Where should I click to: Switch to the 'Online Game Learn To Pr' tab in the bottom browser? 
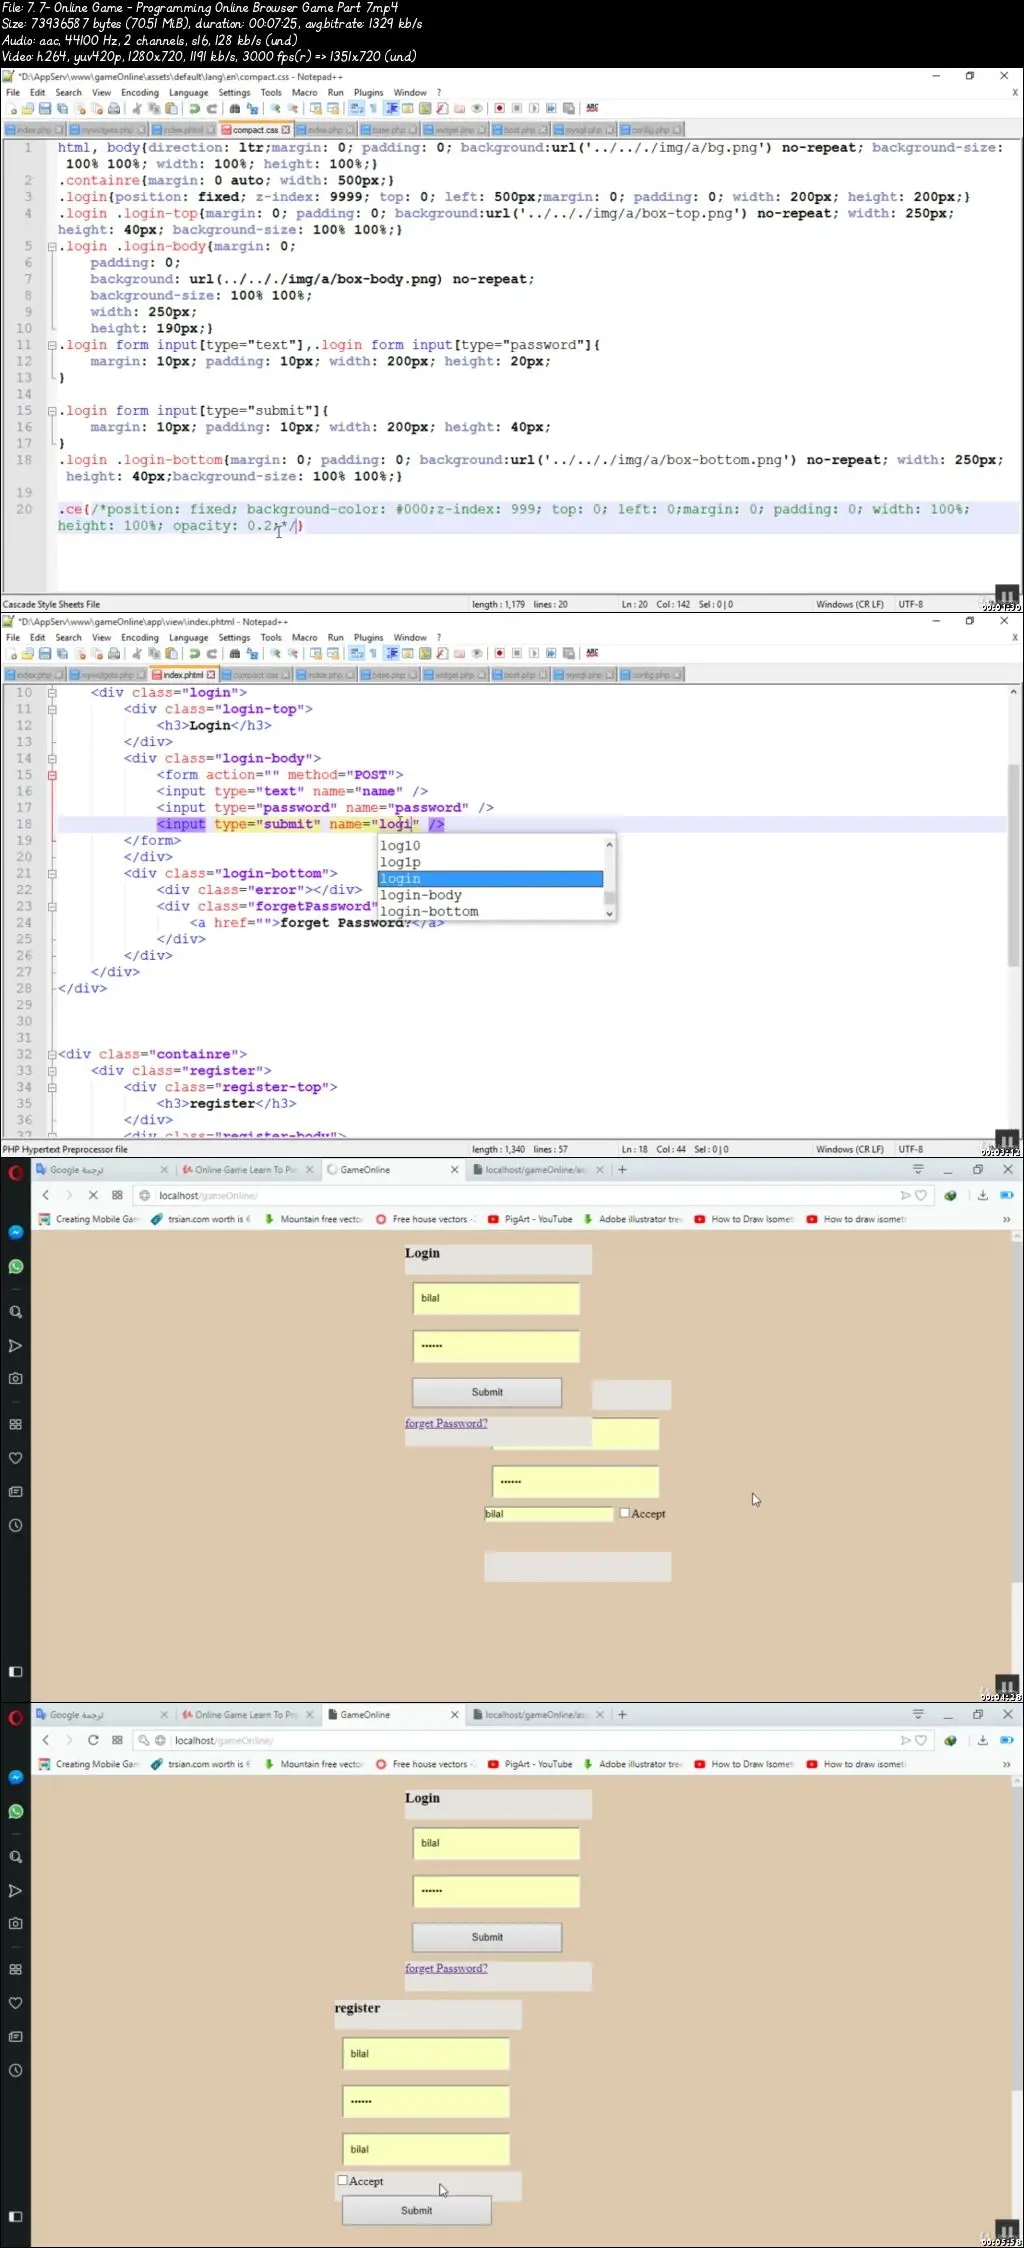coord(246,1714)
